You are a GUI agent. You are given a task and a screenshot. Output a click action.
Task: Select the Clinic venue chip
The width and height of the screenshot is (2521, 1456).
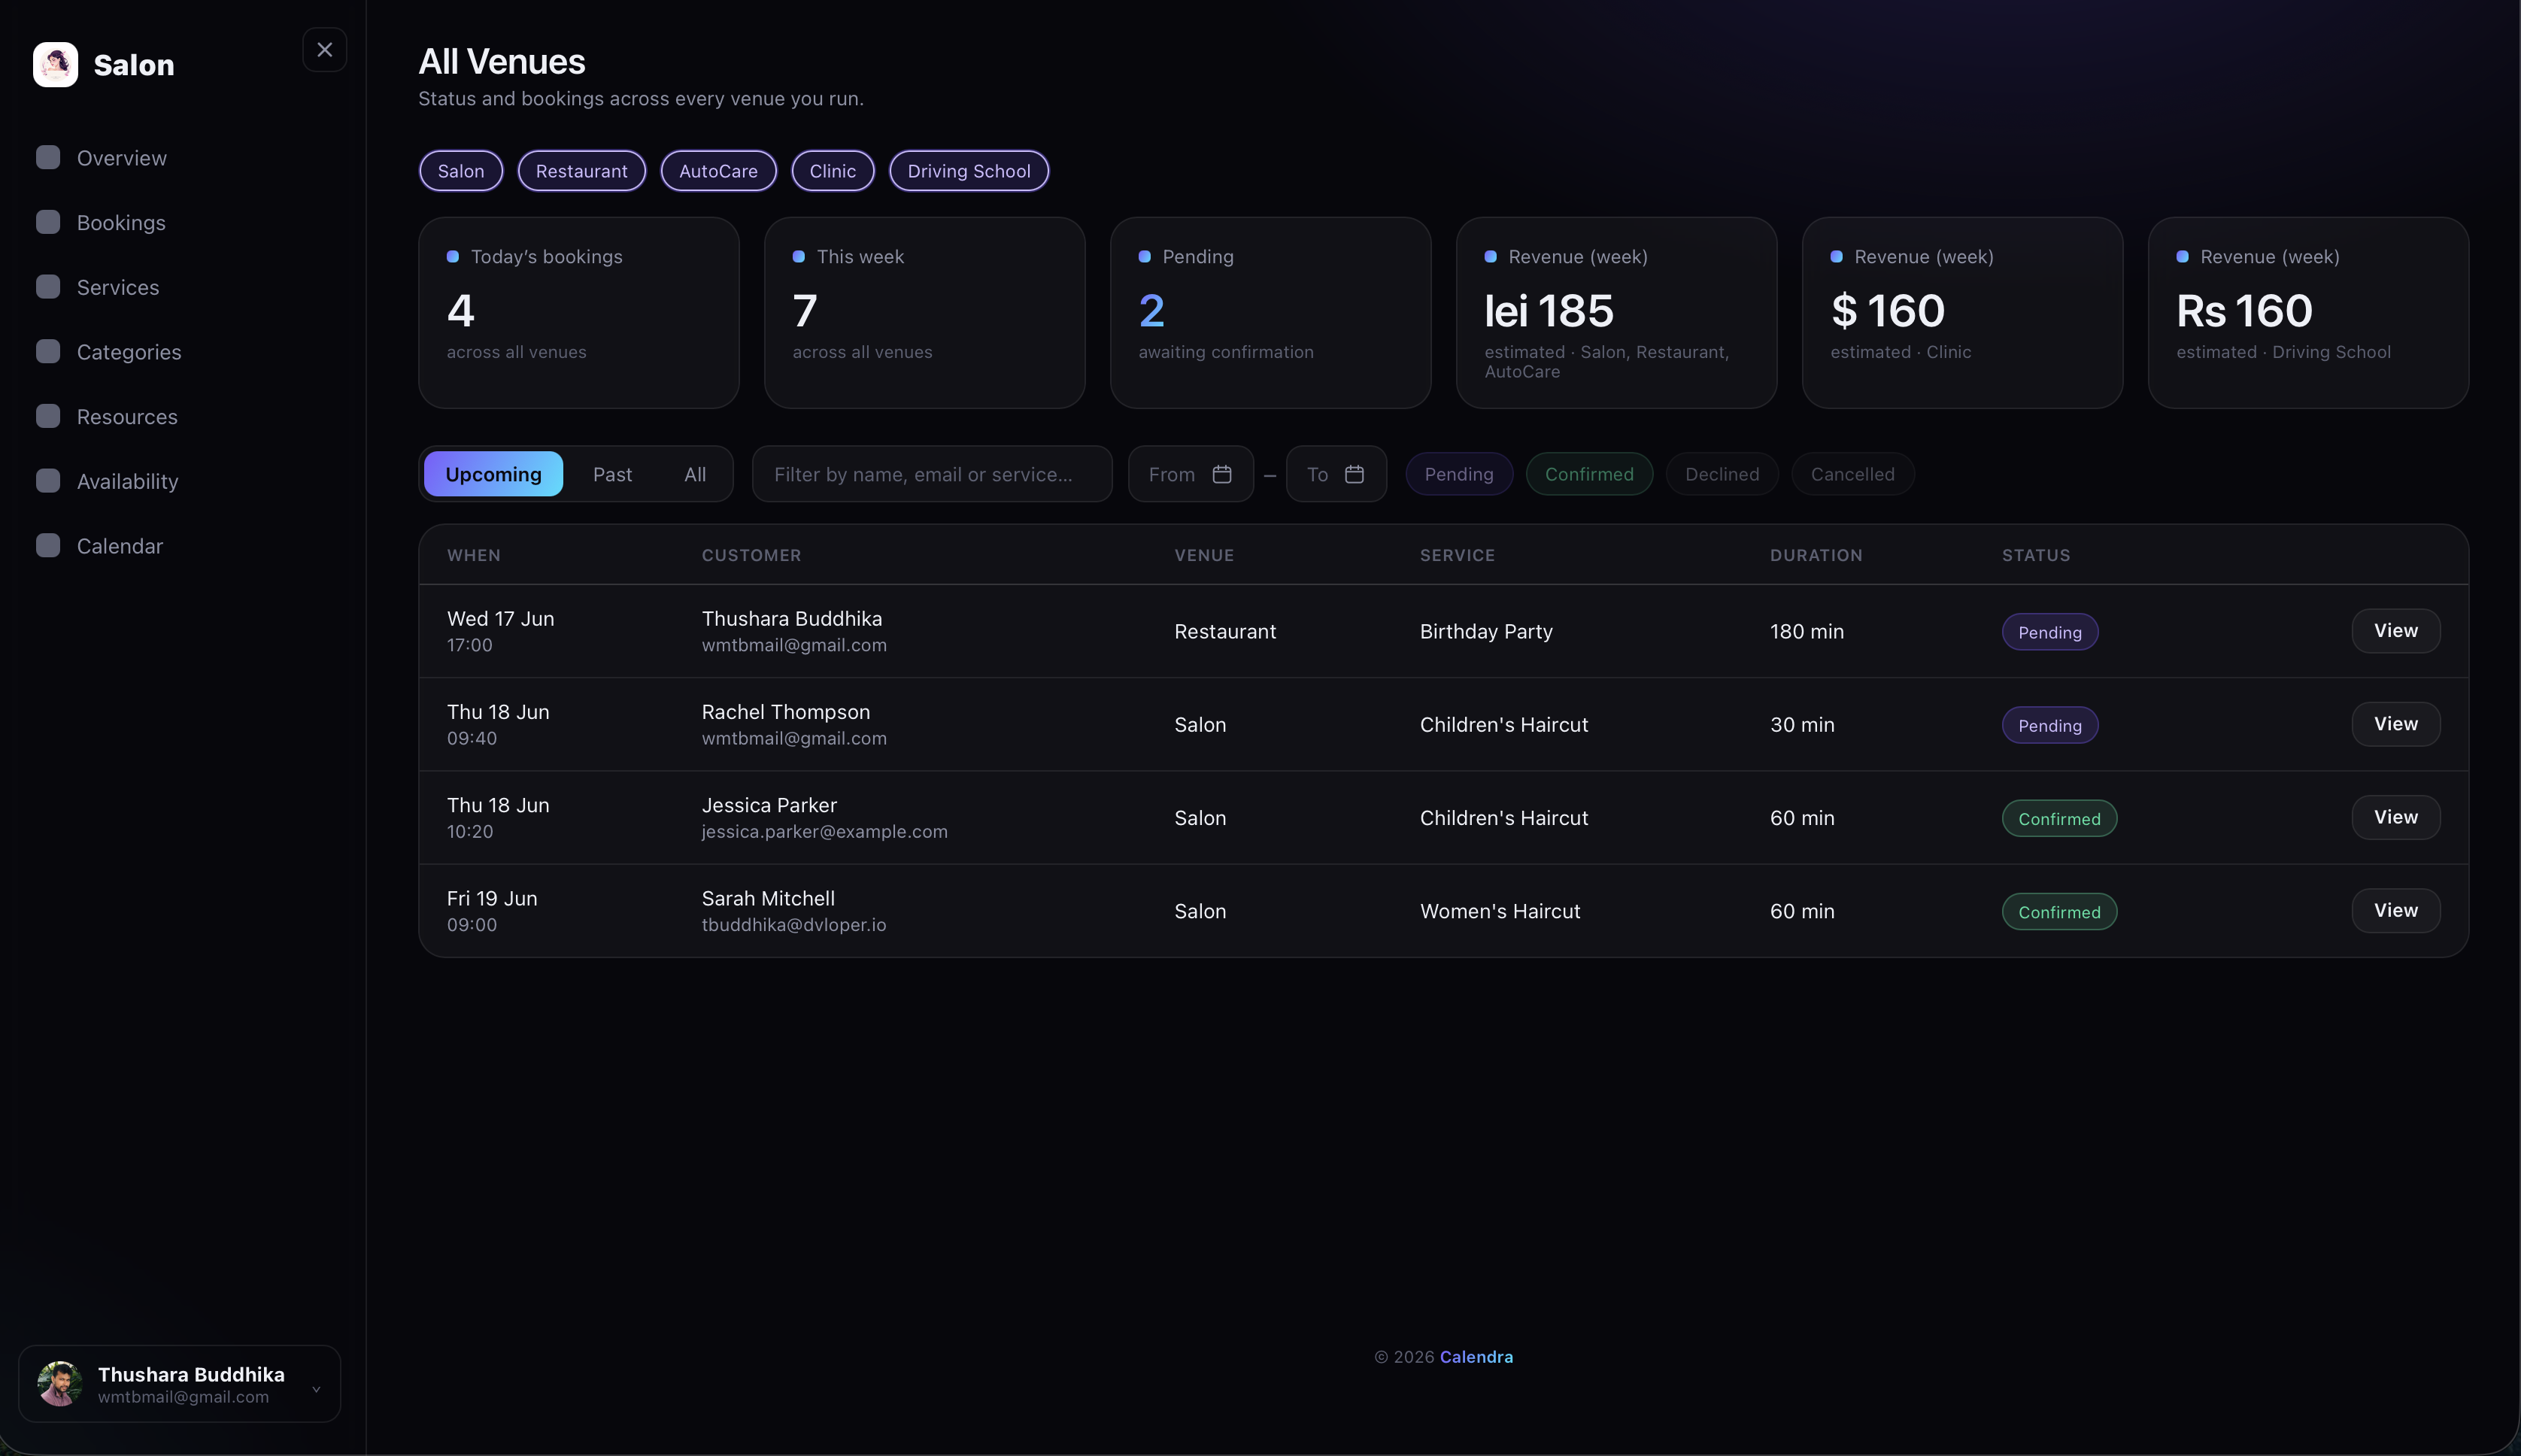pos(833,171)
